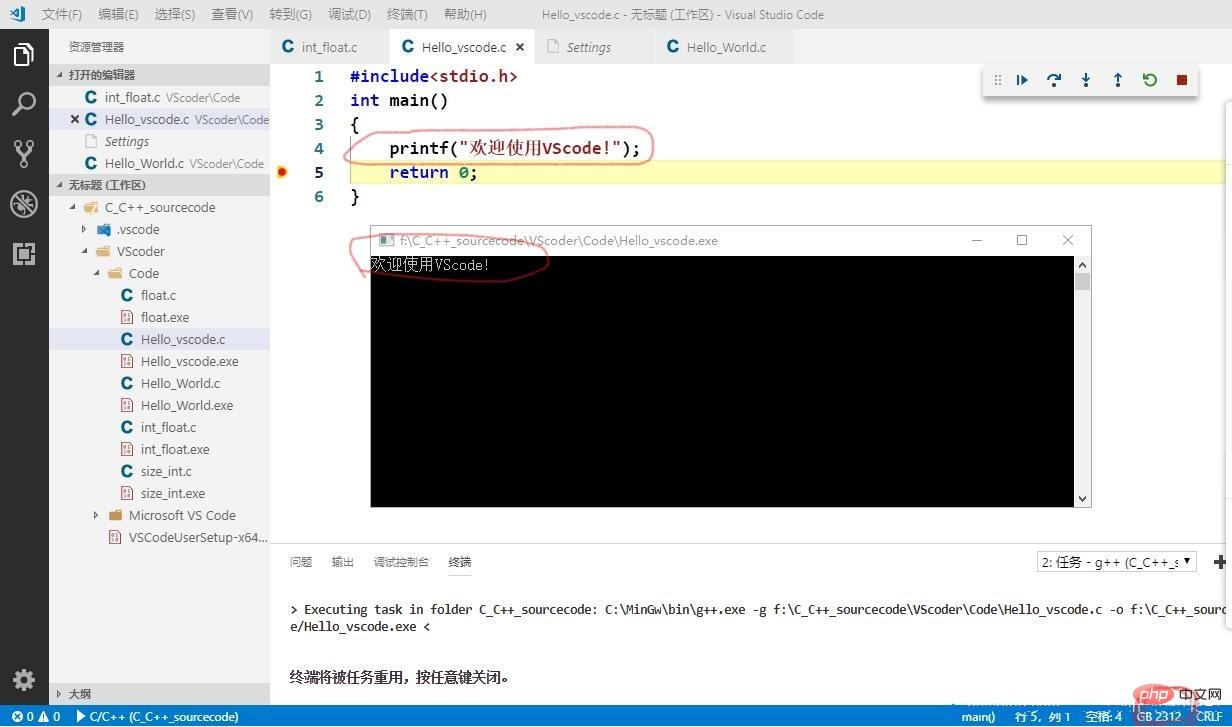This screenshot has height=727, width=1232.
Task: Switch to the 问题 panel tab
Action: point(301,562)
